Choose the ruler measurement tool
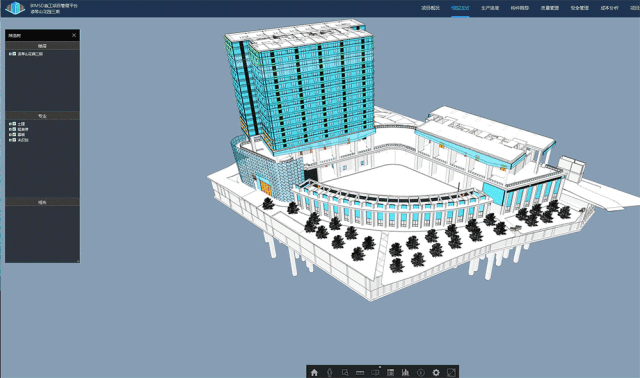Viewport: 640px width, 378px height. click(360, 372)
